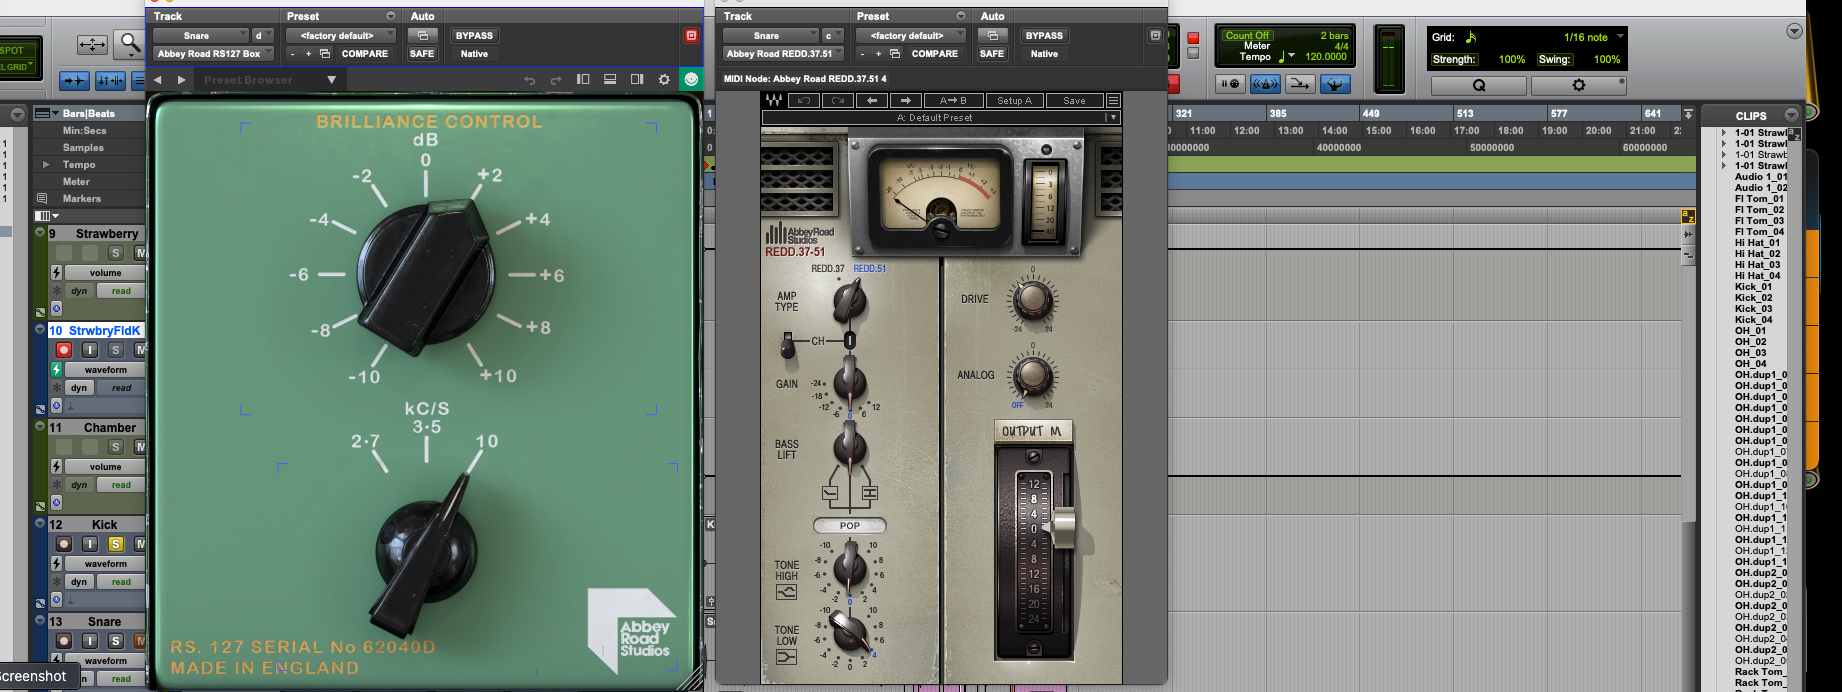Toggle BYPASS on REDD.37.51 plugin

pos(1044,35)
